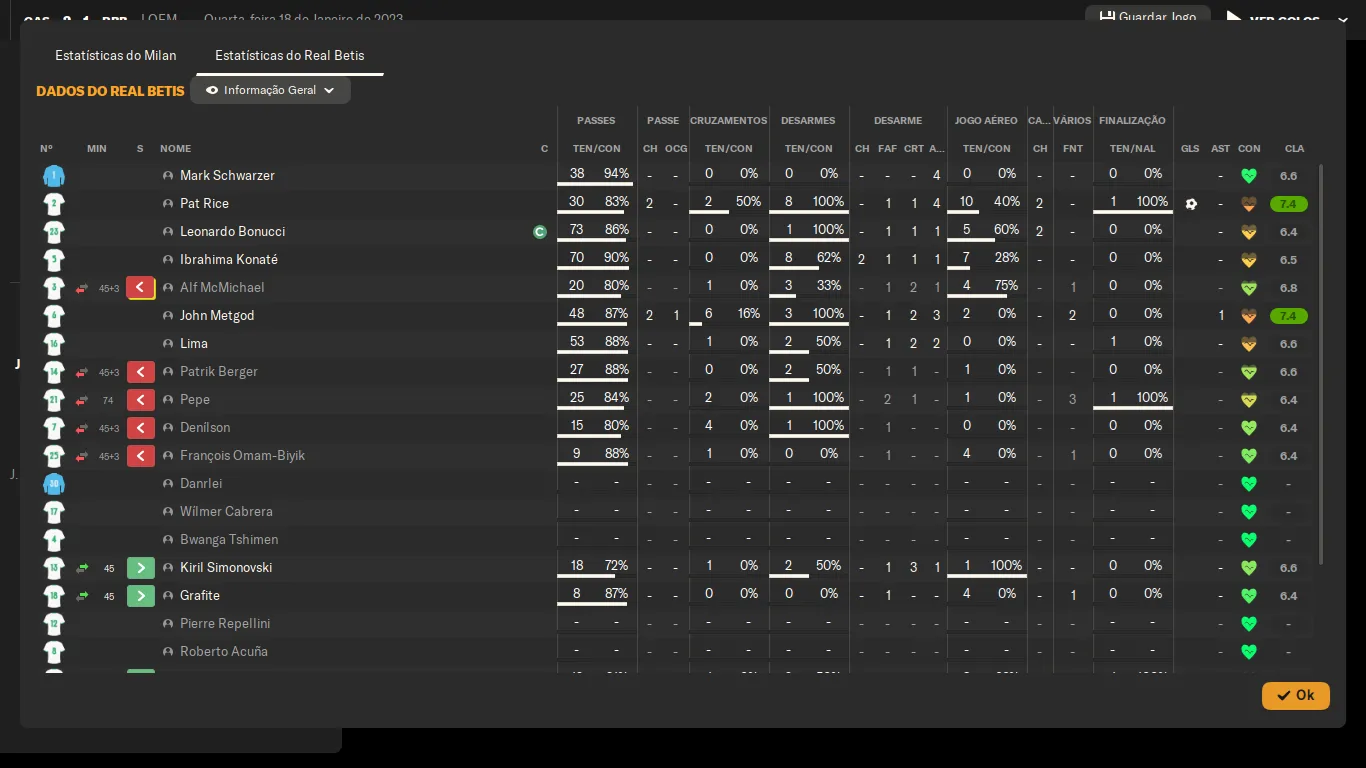
Task: Click the captain badge beside Leonardo Bonucci
Action: [540, 232]
